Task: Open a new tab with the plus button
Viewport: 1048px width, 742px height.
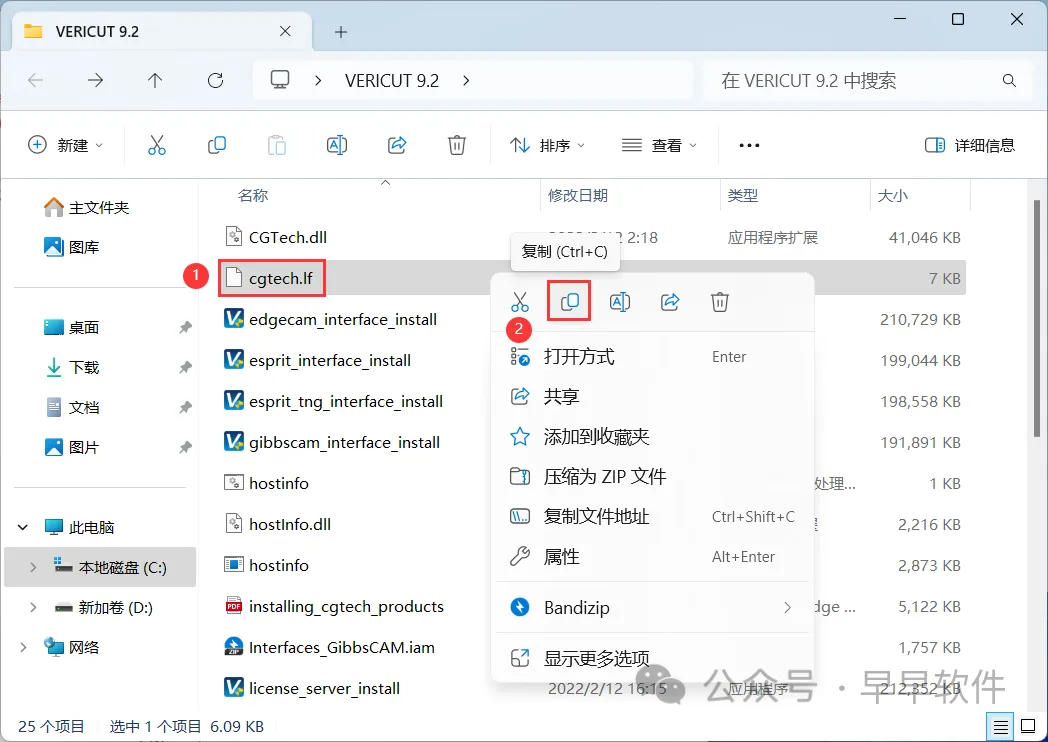Action: click(341, 31)
